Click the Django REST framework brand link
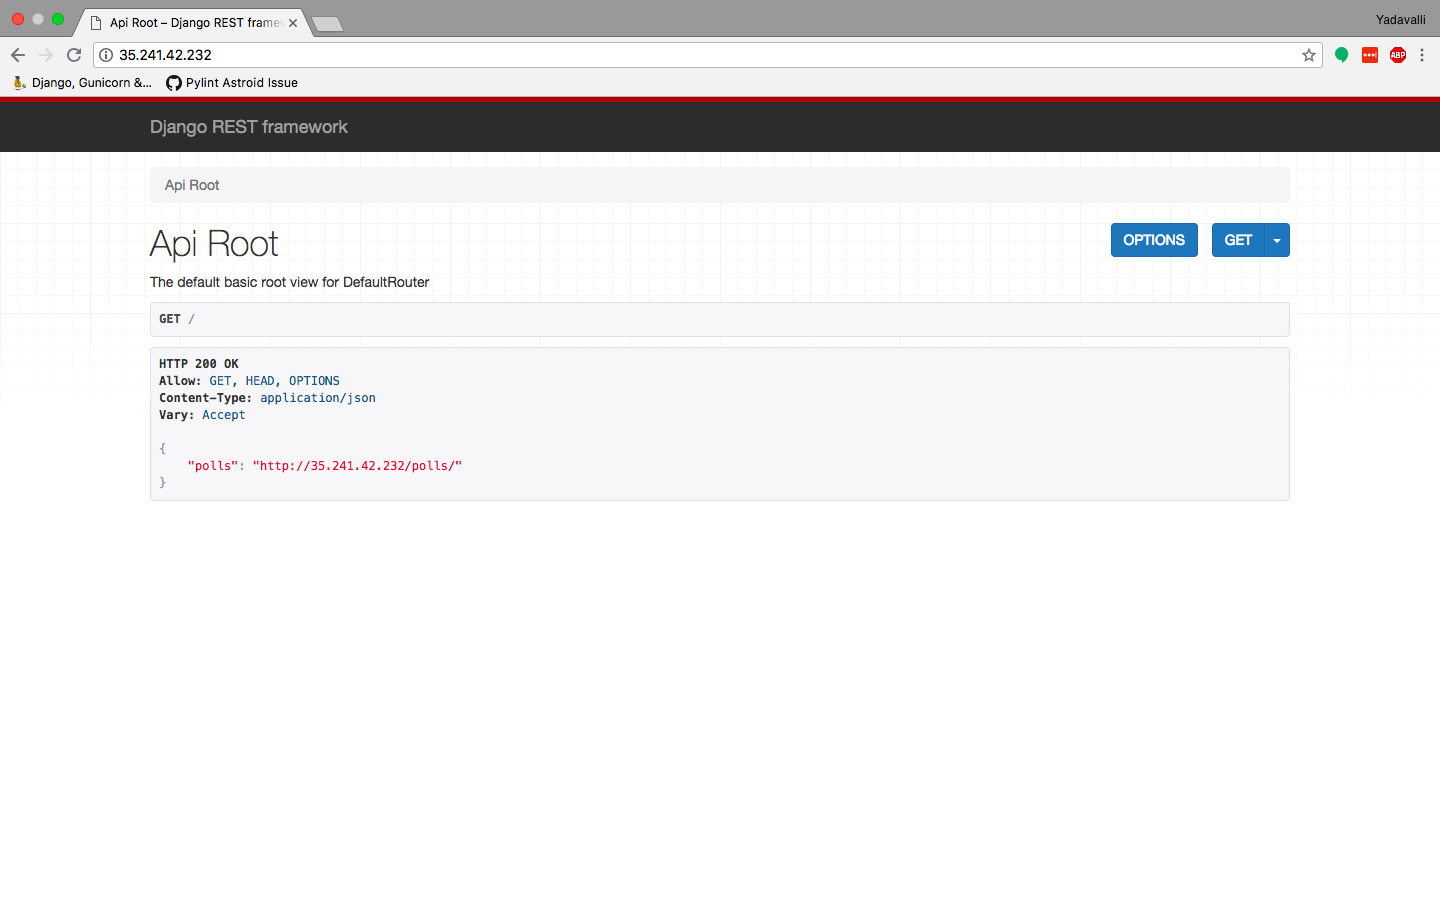Viewport: 1440px width, 900px height. (x=249, y=127)
